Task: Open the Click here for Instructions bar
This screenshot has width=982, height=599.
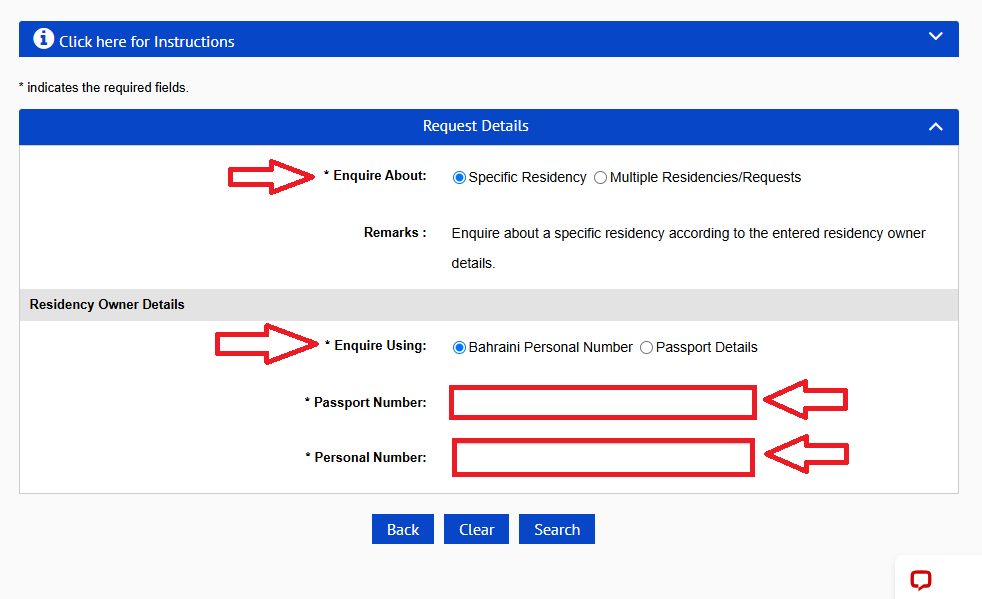Action: tap(488, 39)
